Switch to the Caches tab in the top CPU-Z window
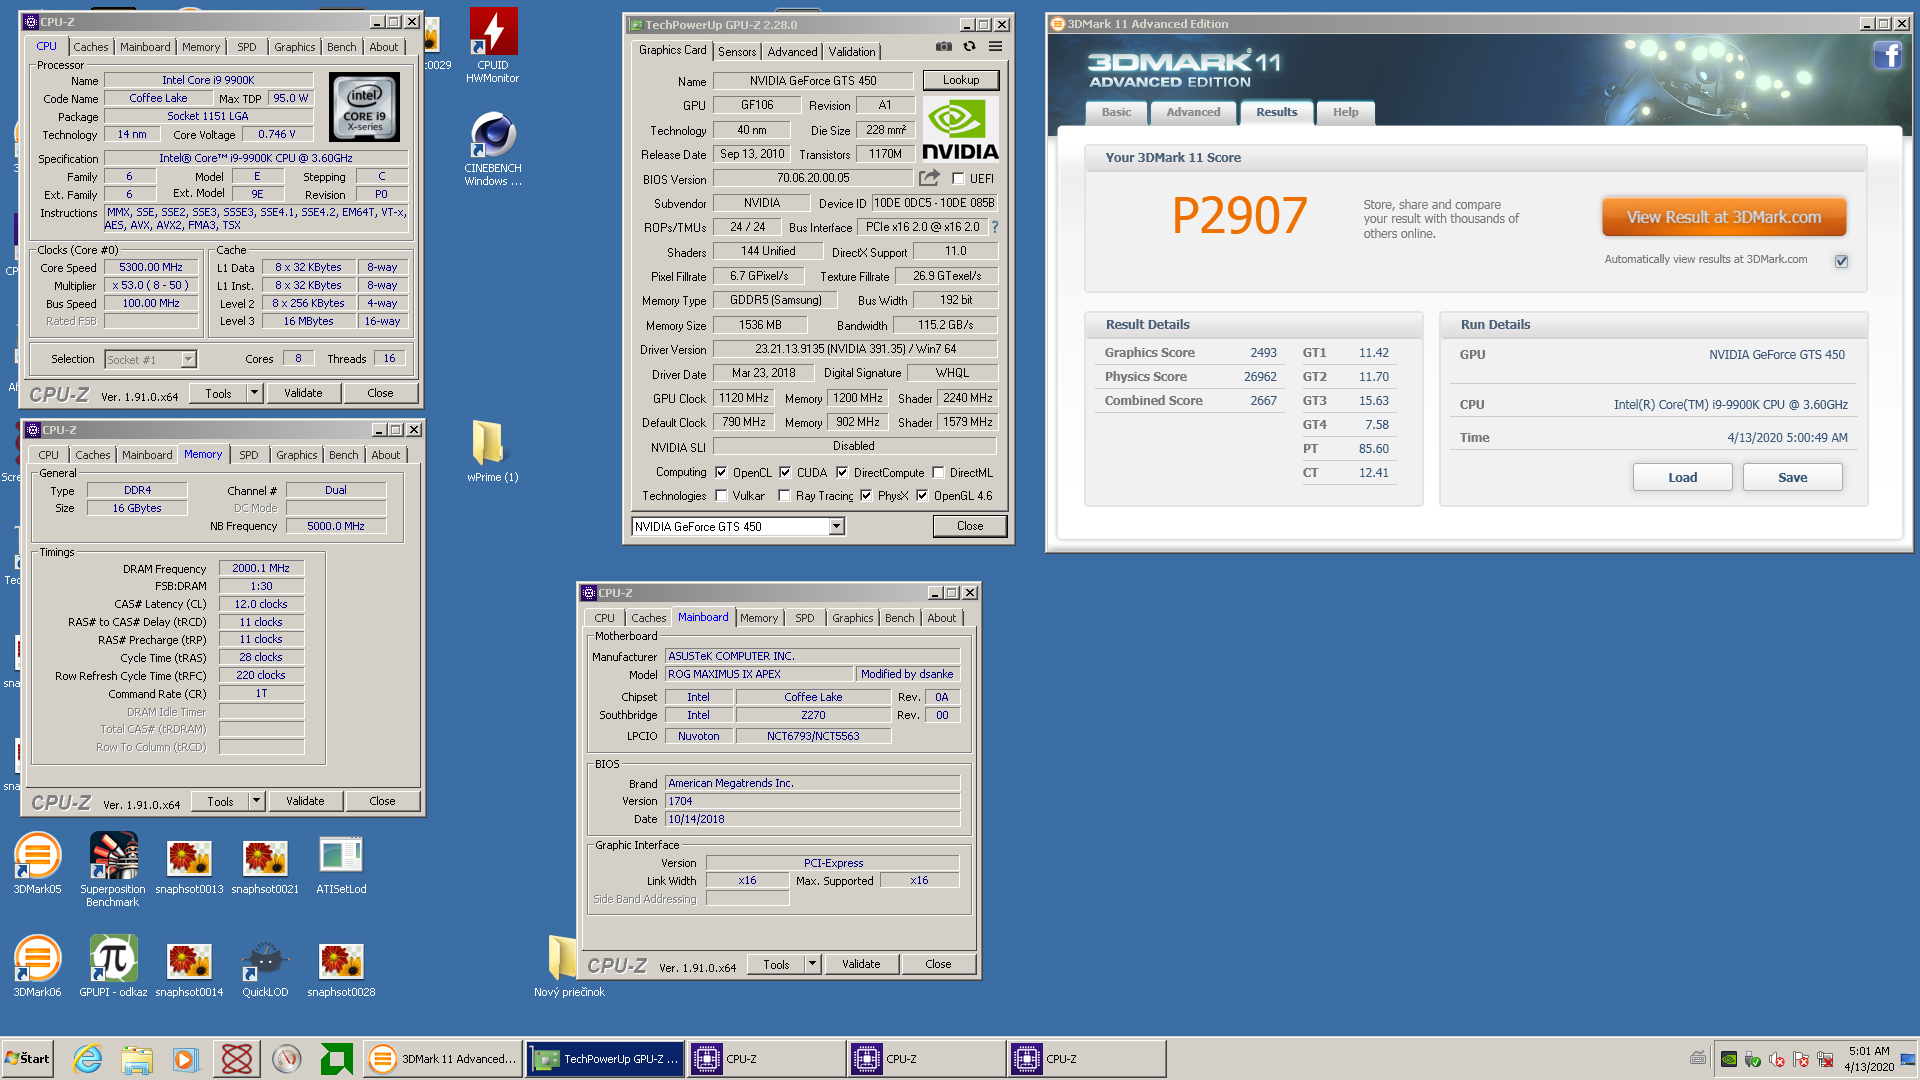This screenshot has height=1080, width=1920. pos(90,47)
